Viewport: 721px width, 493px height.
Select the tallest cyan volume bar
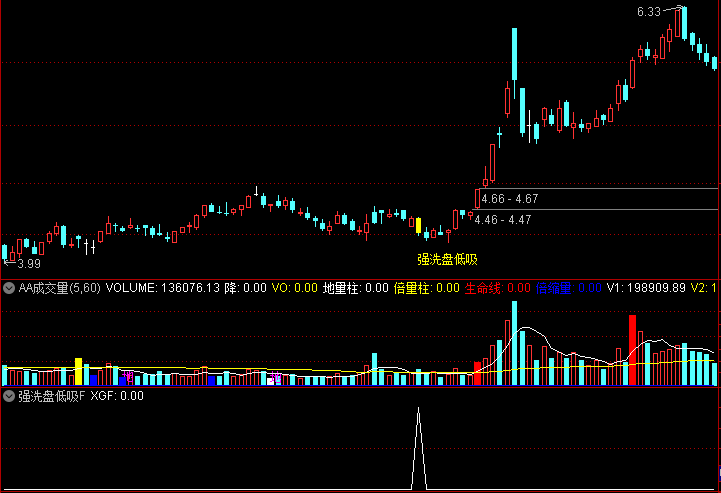point(514,343)
